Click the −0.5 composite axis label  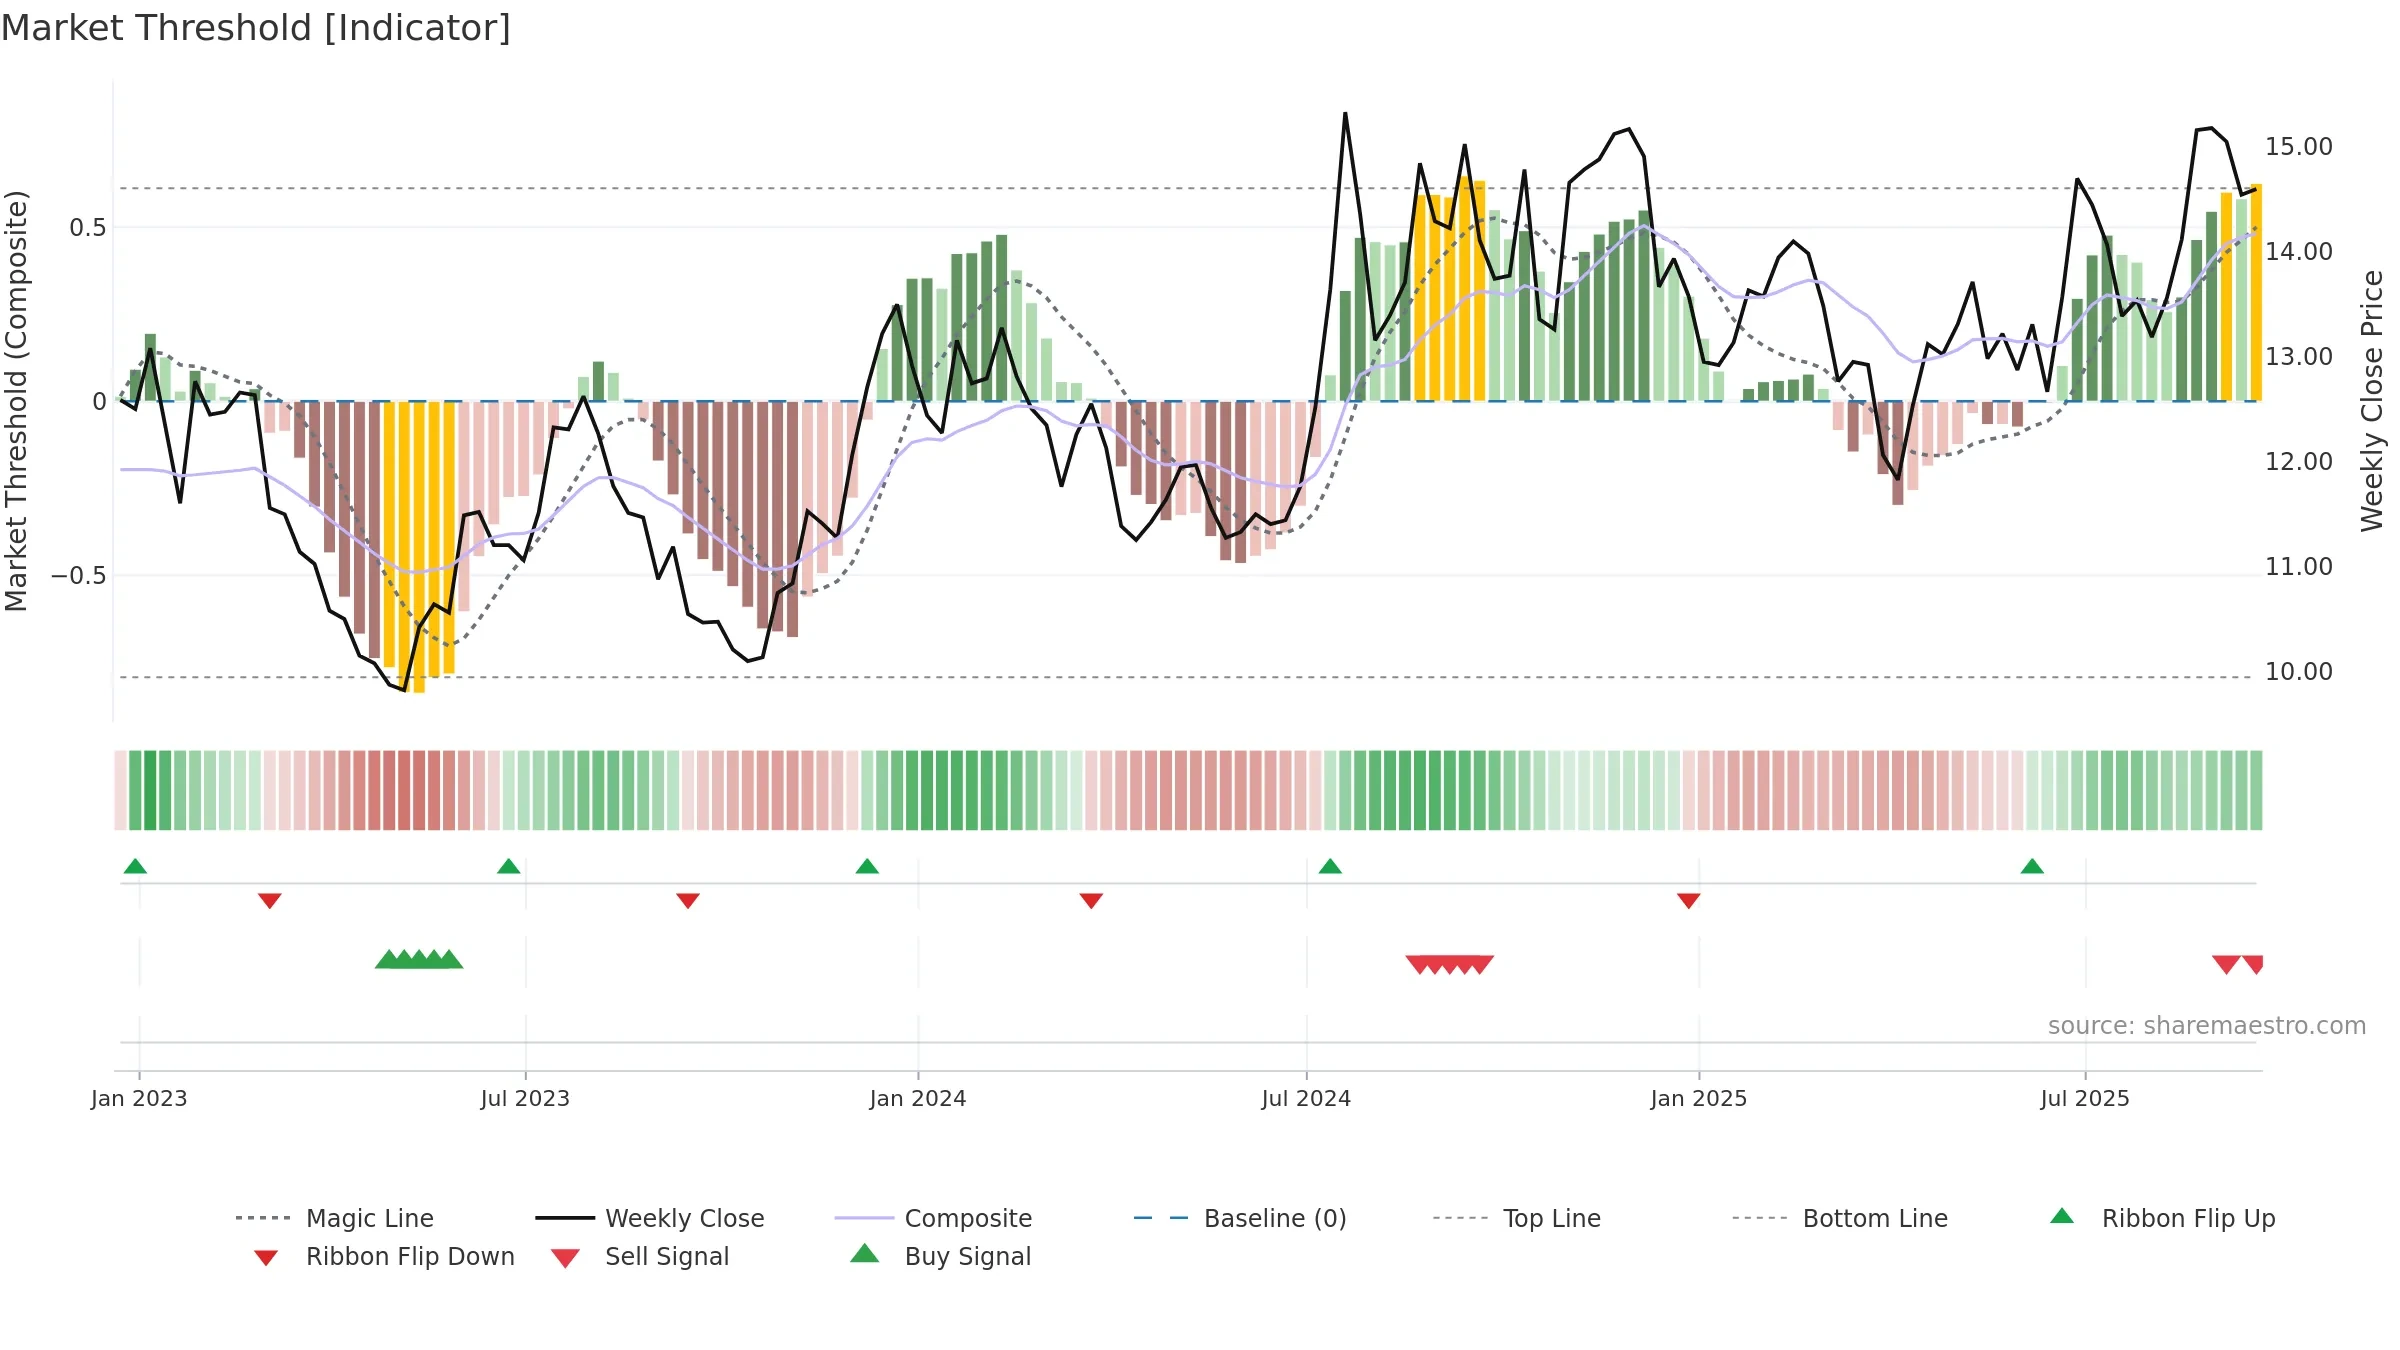click(x=79, y=576)
